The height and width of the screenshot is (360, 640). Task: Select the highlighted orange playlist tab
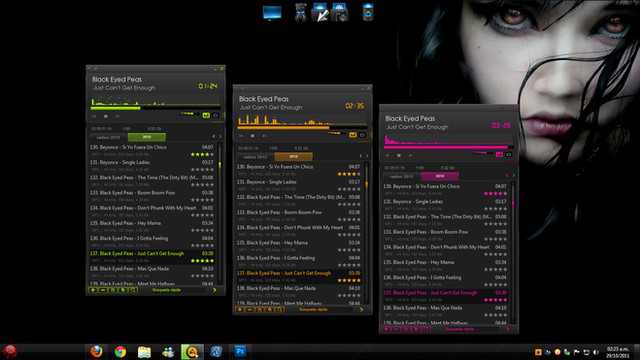click(x=293, y=157)
